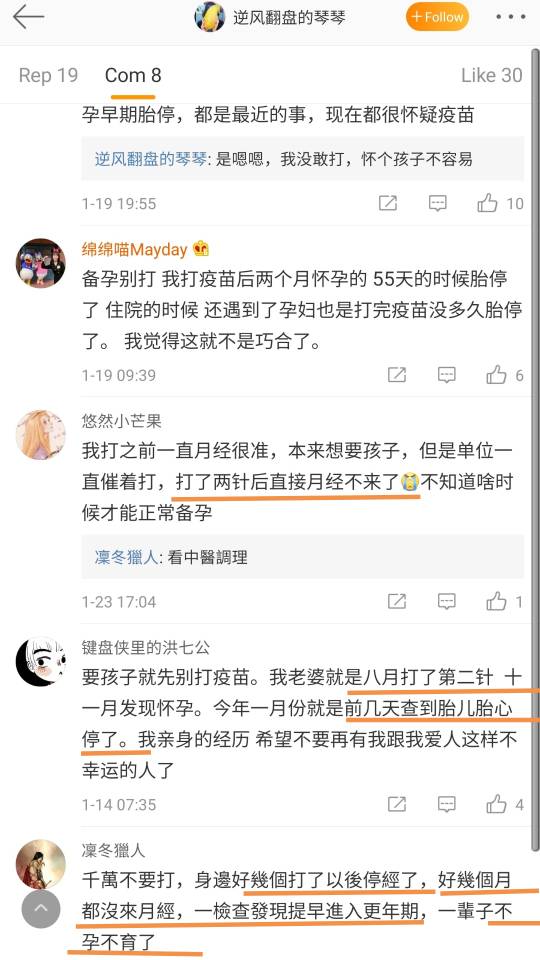Open the three-dot more options menu
The image size is (540, 960).
click(511, 17)
